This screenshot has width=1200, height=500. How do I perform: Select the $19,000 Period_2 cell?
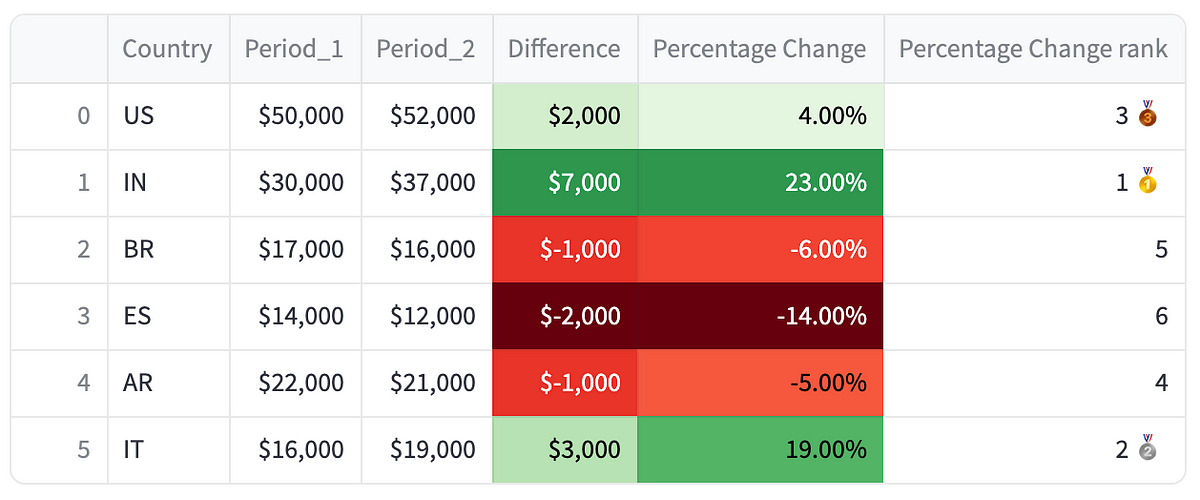click(426, 449)
